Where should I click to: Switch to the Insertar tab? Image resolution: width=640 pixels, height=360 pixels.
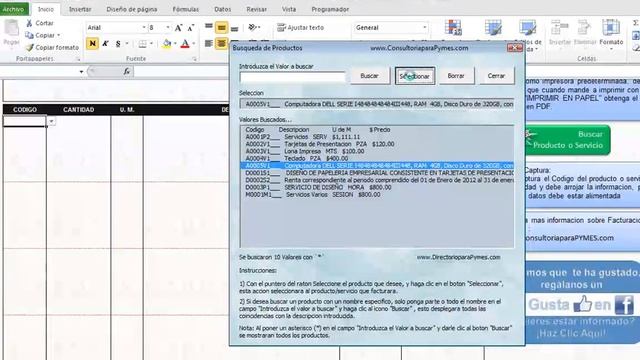(80, 9)
